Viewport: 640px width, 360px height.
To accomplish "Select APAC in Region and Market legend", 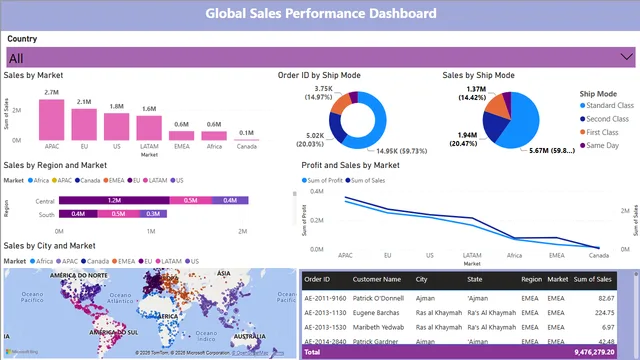I will (x=62, y=180).
